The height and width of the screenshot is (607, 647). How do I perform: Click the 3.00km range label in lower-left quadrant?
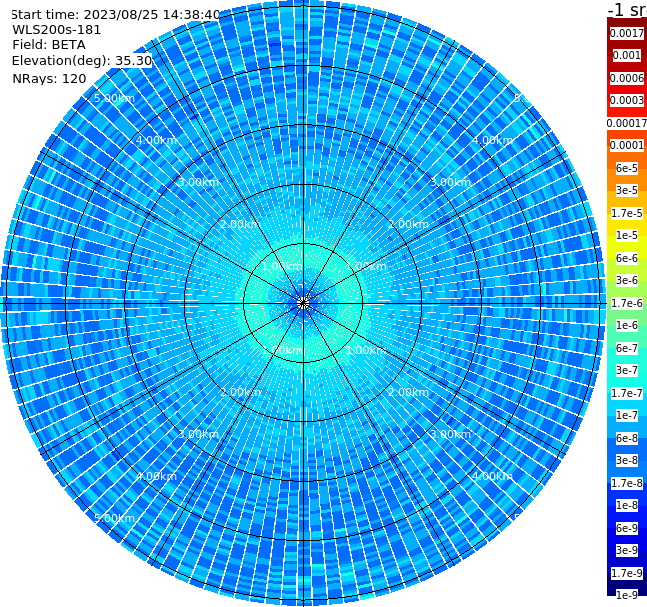click(198, 434)
